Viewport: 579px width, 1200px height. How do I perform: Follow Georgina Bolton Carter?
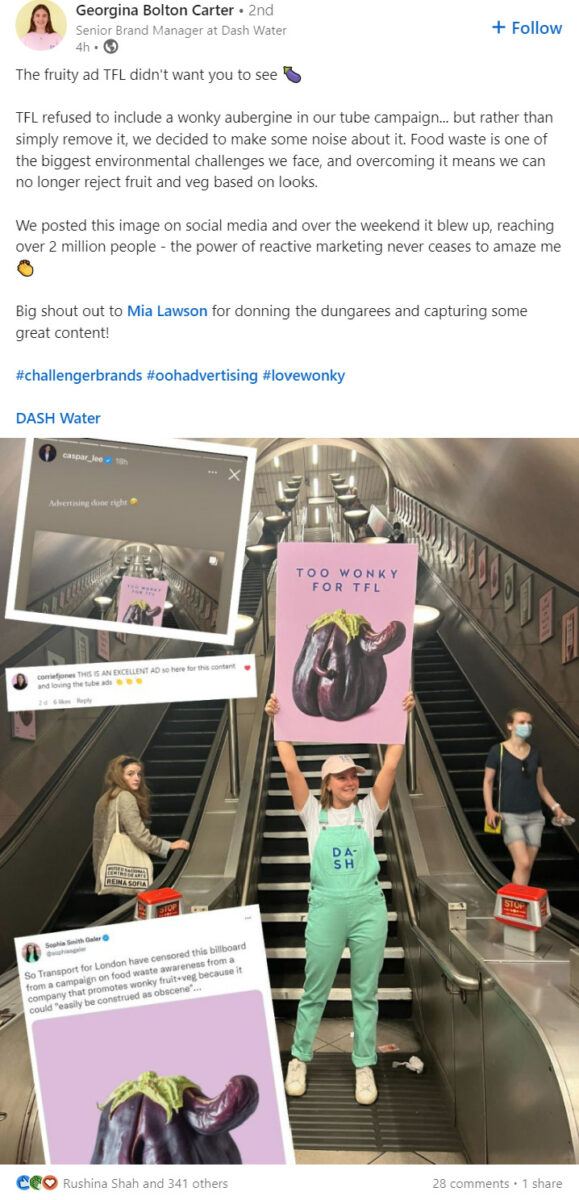pos(527,28)
